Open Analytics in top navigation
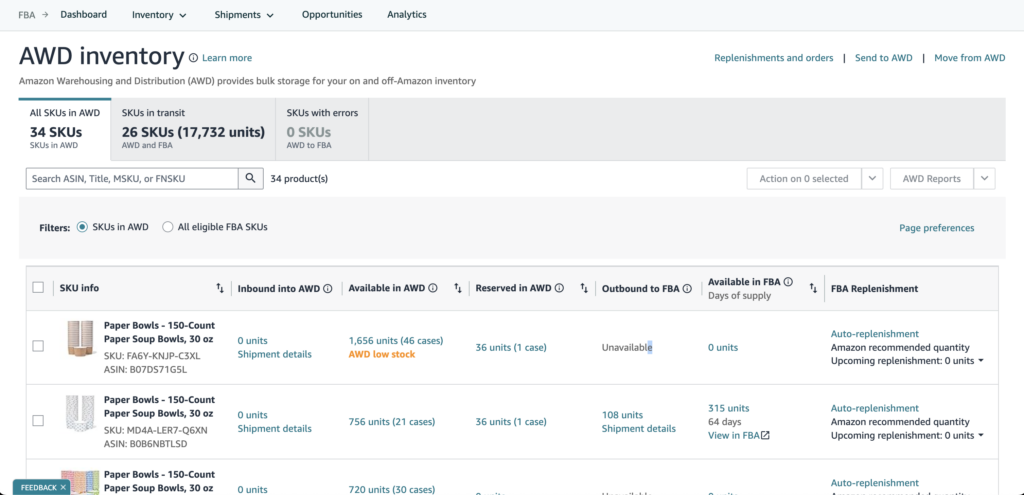1024x495 pixels. click(407, 14)
